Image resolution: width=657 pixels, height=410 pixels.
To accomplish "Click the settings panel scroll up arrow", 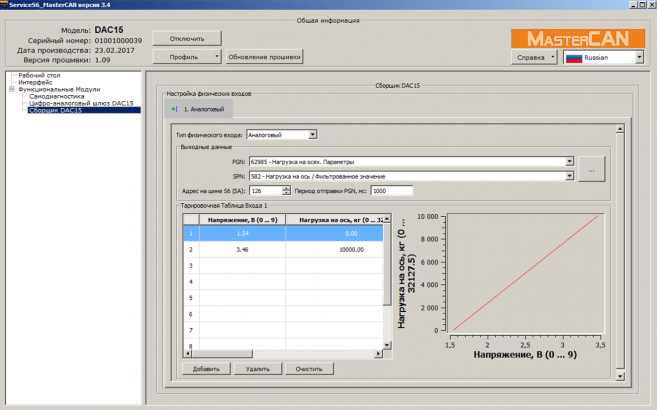I will point(620,129).
